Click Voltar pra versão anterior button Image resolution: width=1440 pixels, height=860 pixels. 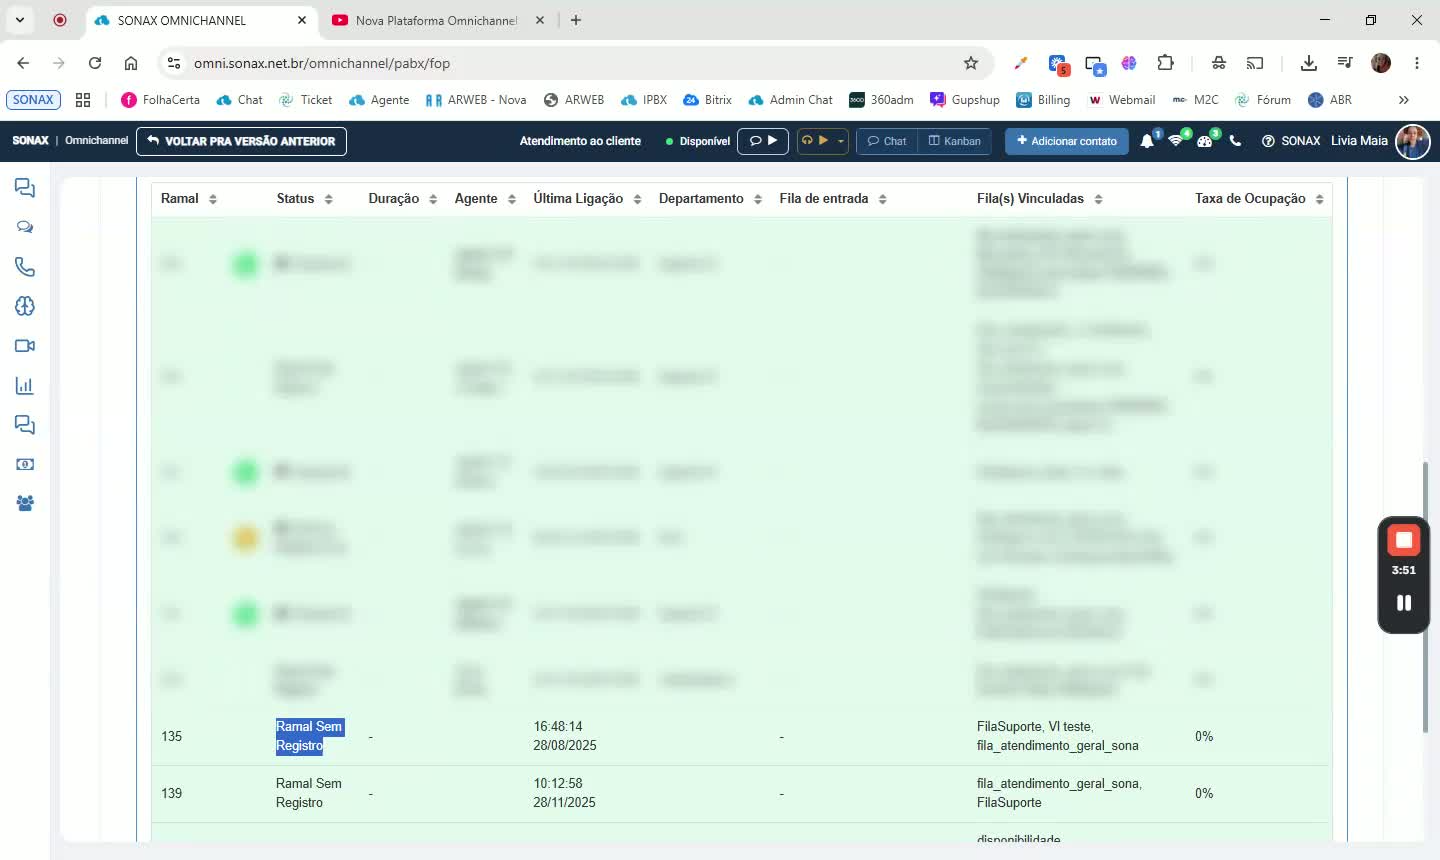click(x=241, y=141)
